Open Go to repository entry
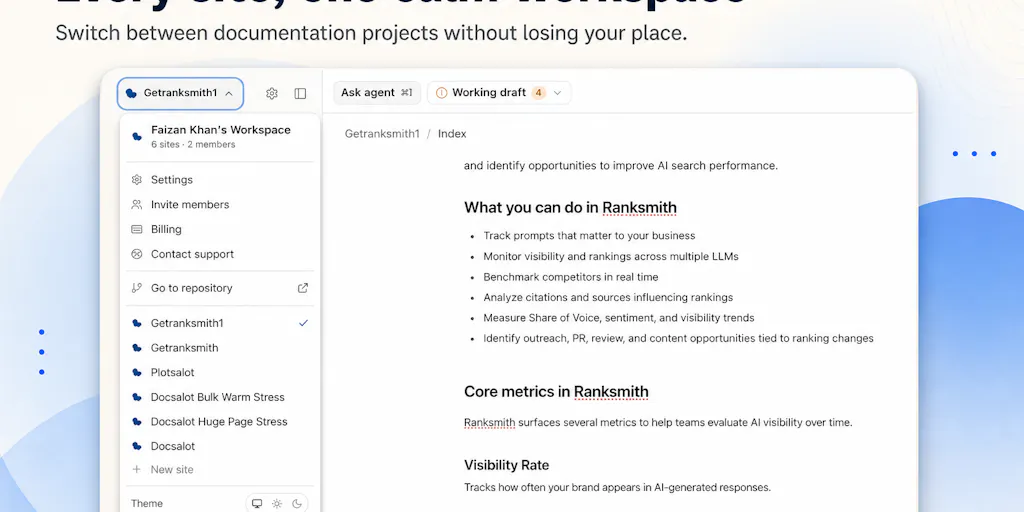This screenshot has width=1024, height=512. 220,288
